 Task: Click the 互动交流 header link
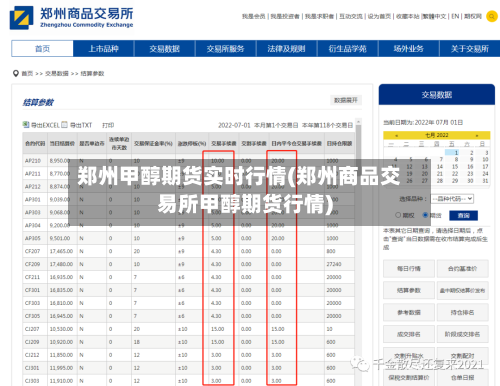tap(351, 16)
